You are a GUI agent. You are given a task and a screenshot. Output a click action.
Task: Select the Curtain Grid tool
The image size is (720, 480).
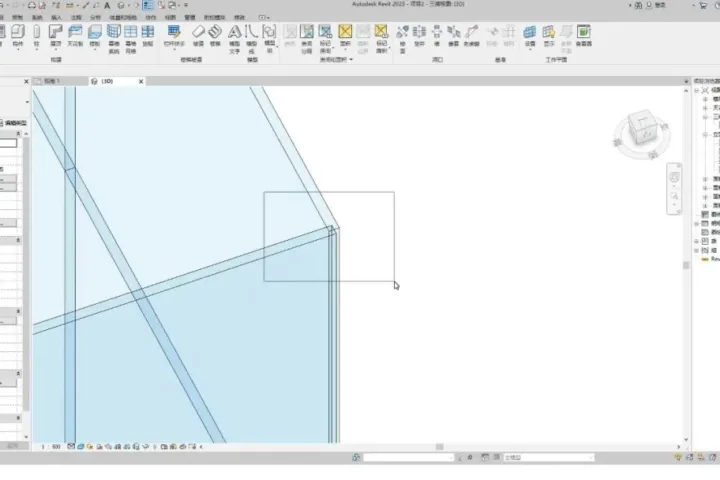pyautogui.click(x=131, y=39)
